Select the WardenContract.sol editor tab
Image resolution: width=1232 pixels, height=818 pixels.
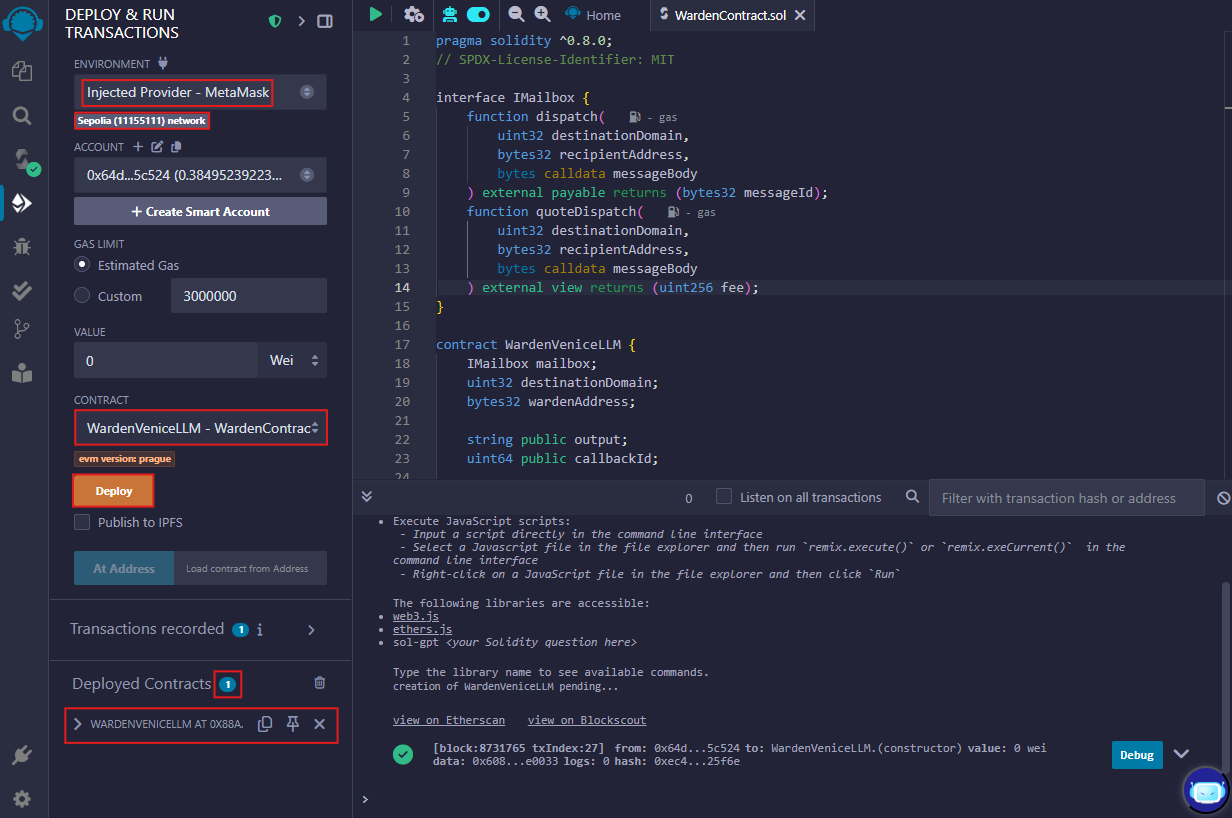[x=728, y=15]
